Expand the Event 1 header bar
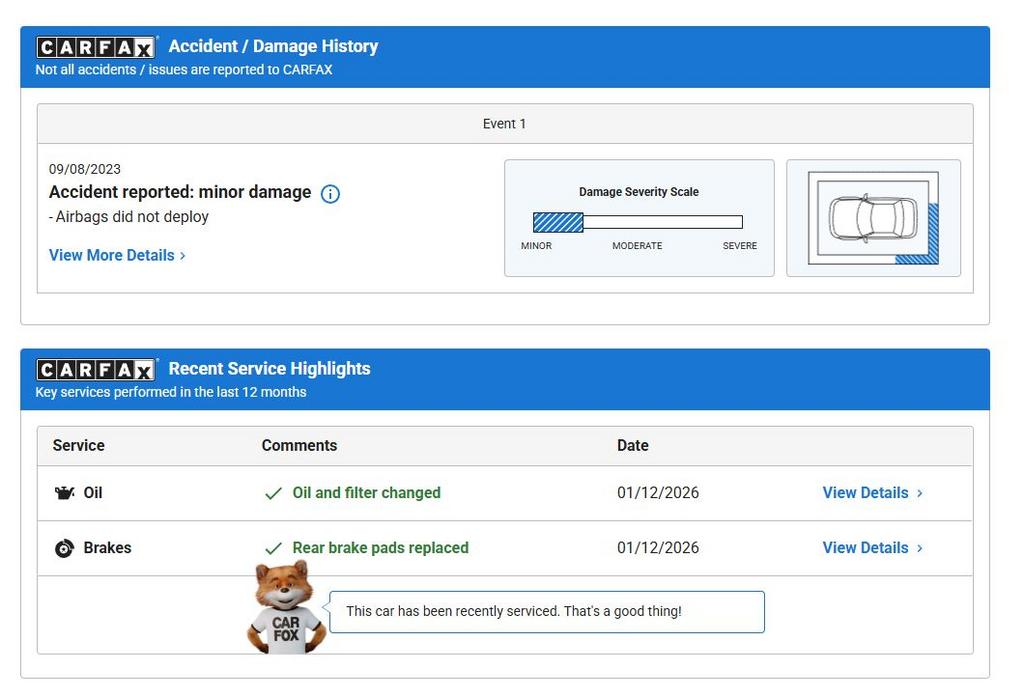Viewport: 1024px width, 697px height. click(x=504, y=124)
